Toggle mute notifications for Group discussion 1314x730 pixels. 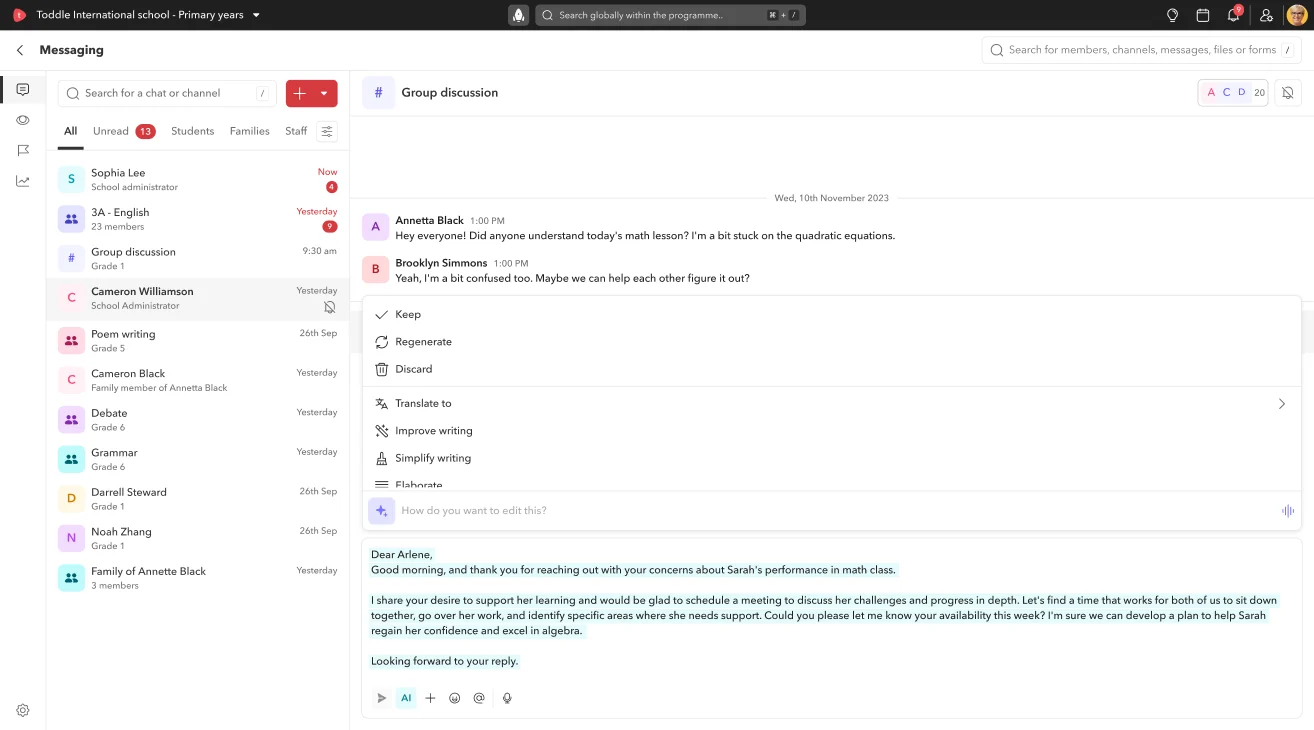coord(1288,93)
